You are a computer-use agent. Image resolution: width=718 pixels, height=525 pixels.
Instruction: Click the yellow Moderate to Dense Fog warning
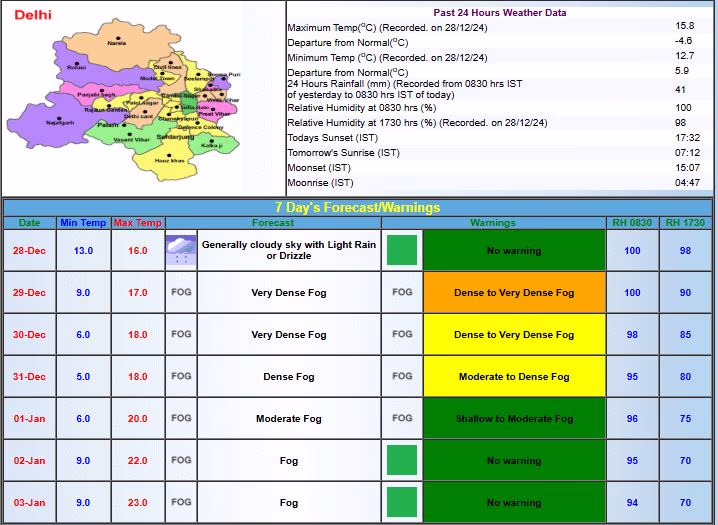[x=514, y=377]
